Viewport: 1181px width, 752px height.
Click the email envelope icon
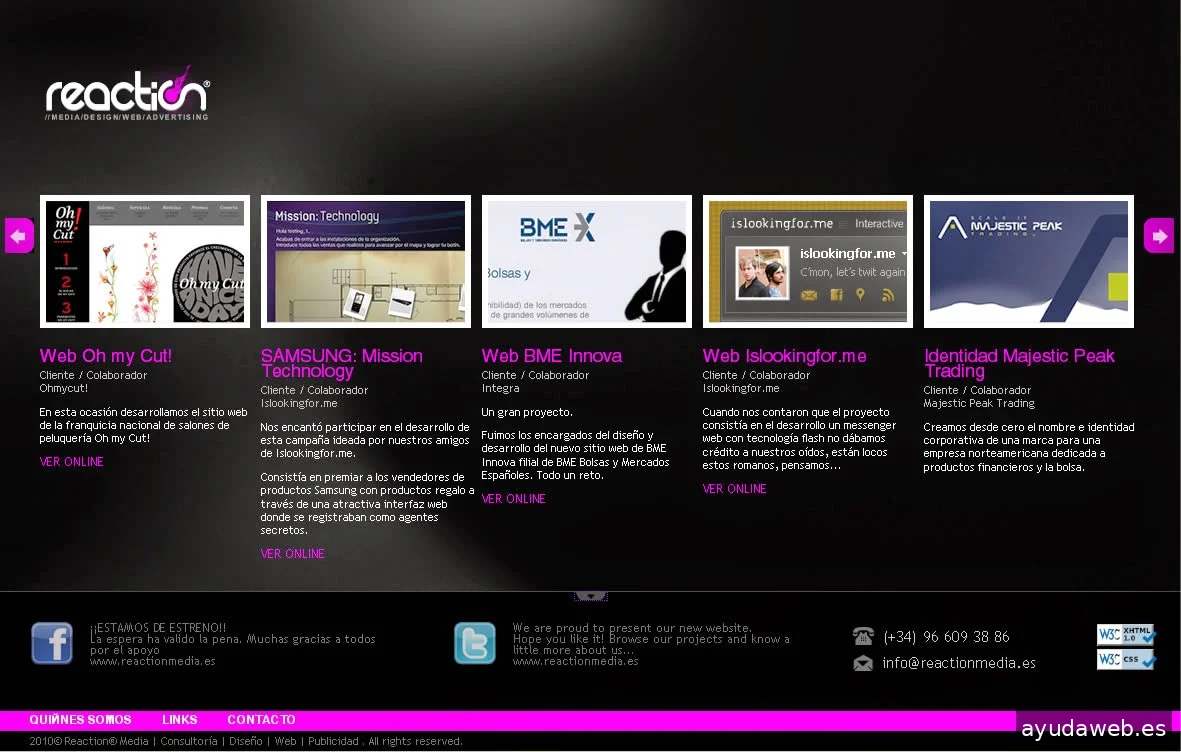[863, 663]
